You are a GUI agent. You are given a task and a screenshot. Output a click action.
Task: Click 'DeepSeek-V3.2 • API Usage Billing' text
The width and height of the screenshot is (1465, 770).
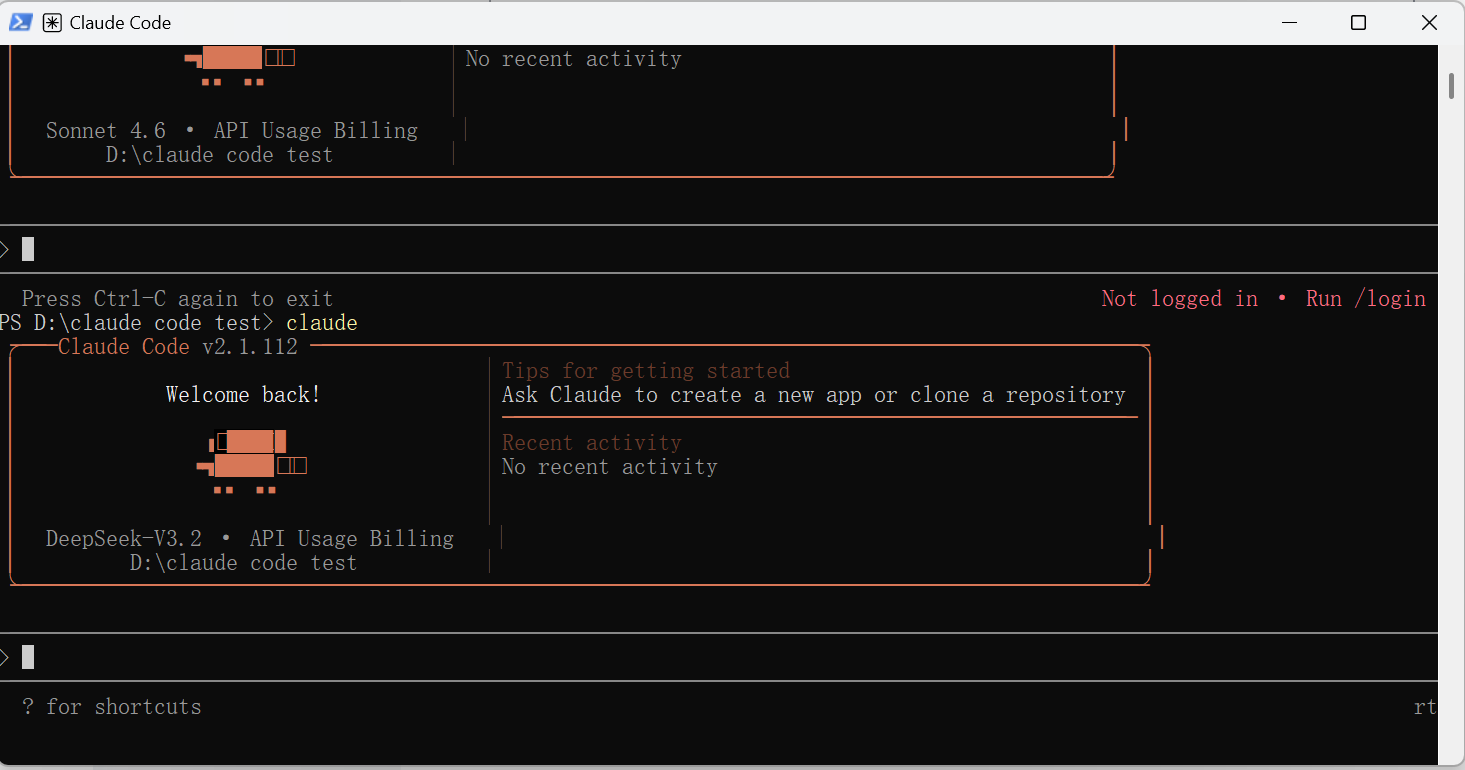click(x=250, y=539)
